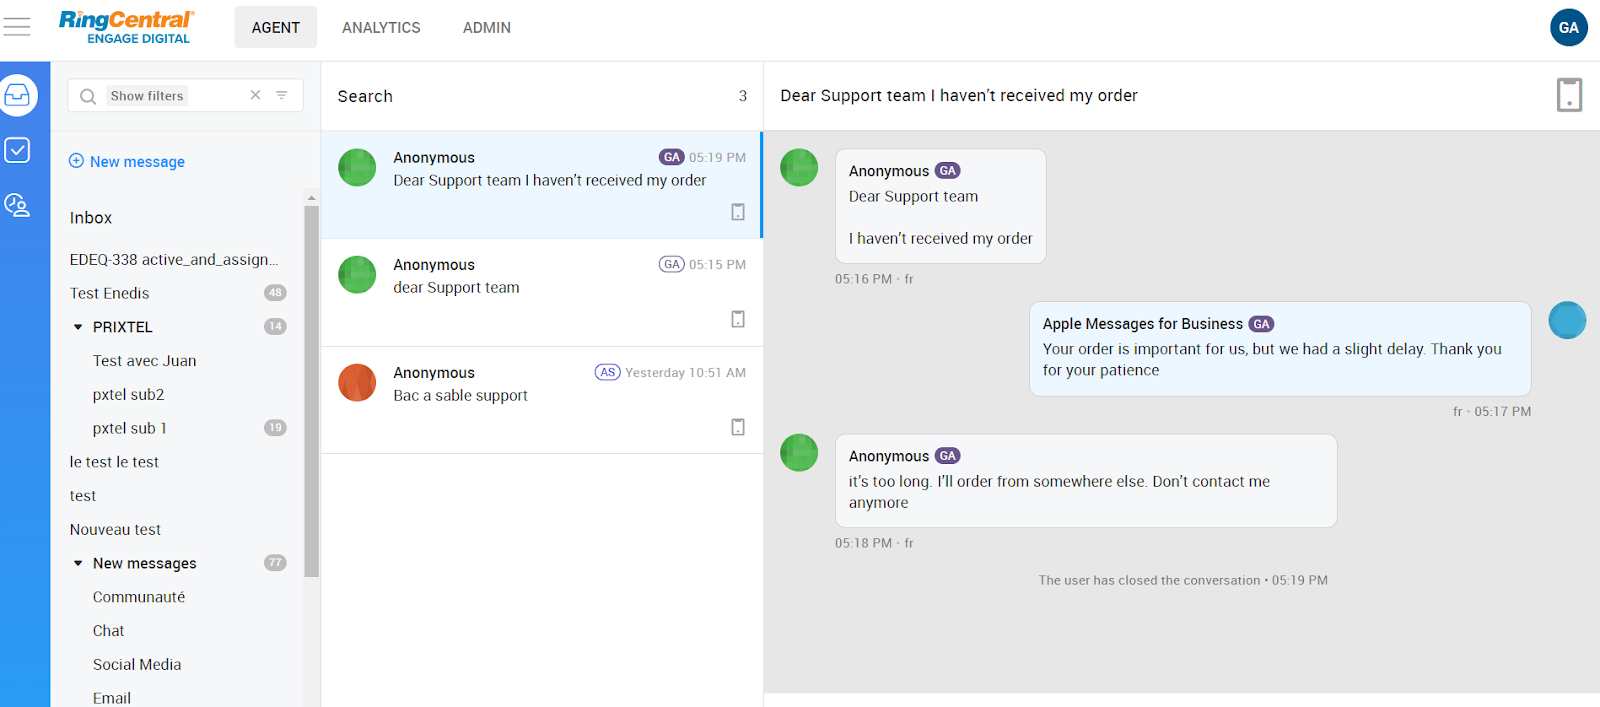1600x707 pixels.
Task: Click the conversation title in the header
Action: point(959,95)
